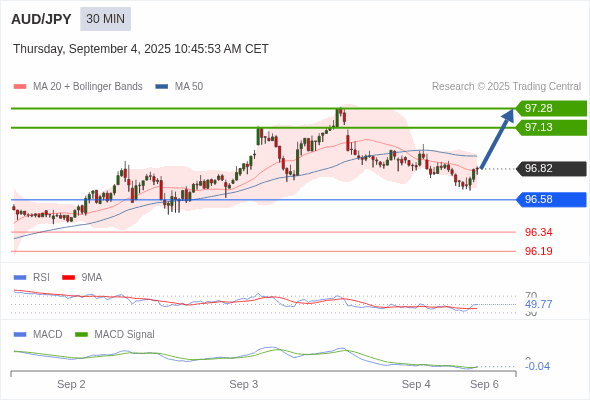Click the MACD Signal green legend swatch

(x=81, y=335)
